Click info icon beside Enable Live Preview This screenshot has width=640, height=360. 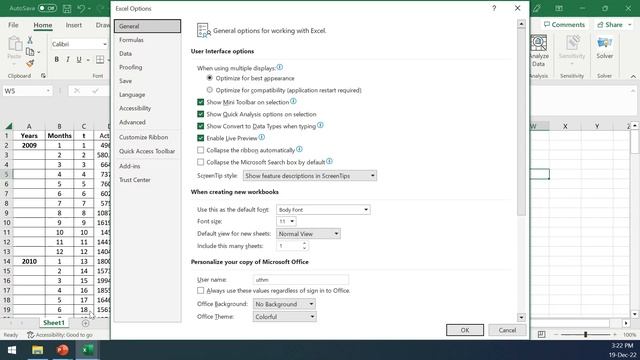pyautogui.click(x=262, y=138)
